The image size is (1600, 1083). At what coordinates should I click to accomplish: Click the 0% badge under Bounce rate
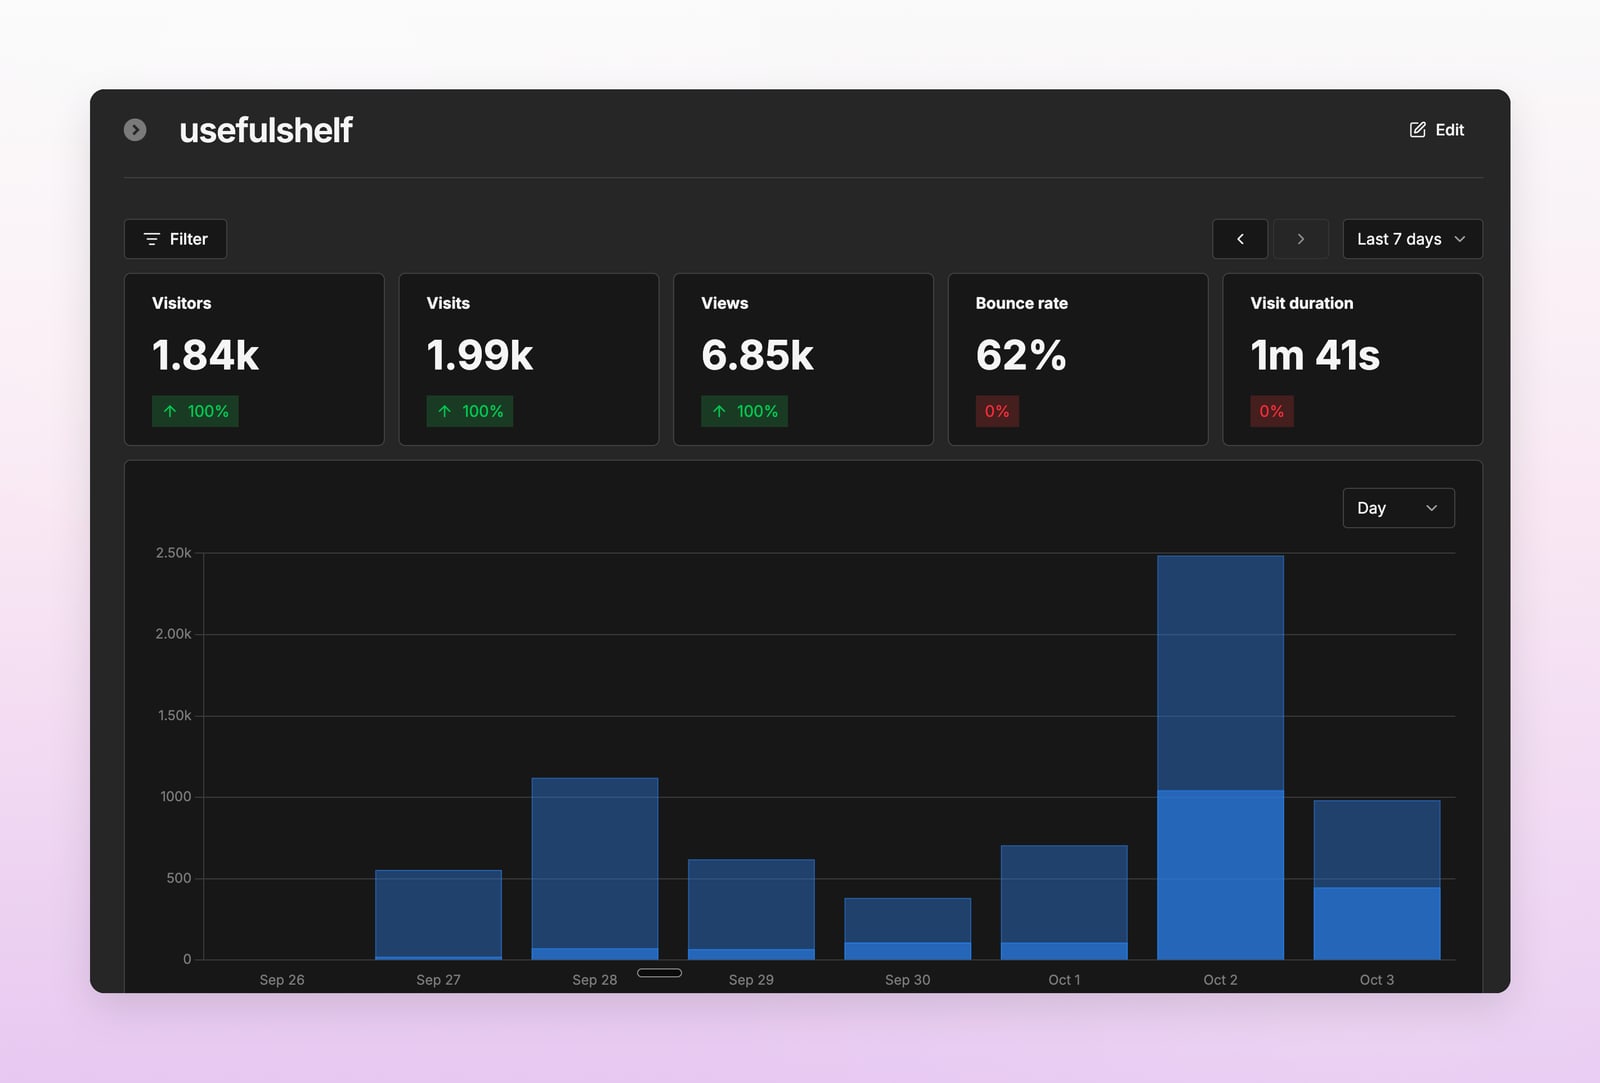pos(997,411)
